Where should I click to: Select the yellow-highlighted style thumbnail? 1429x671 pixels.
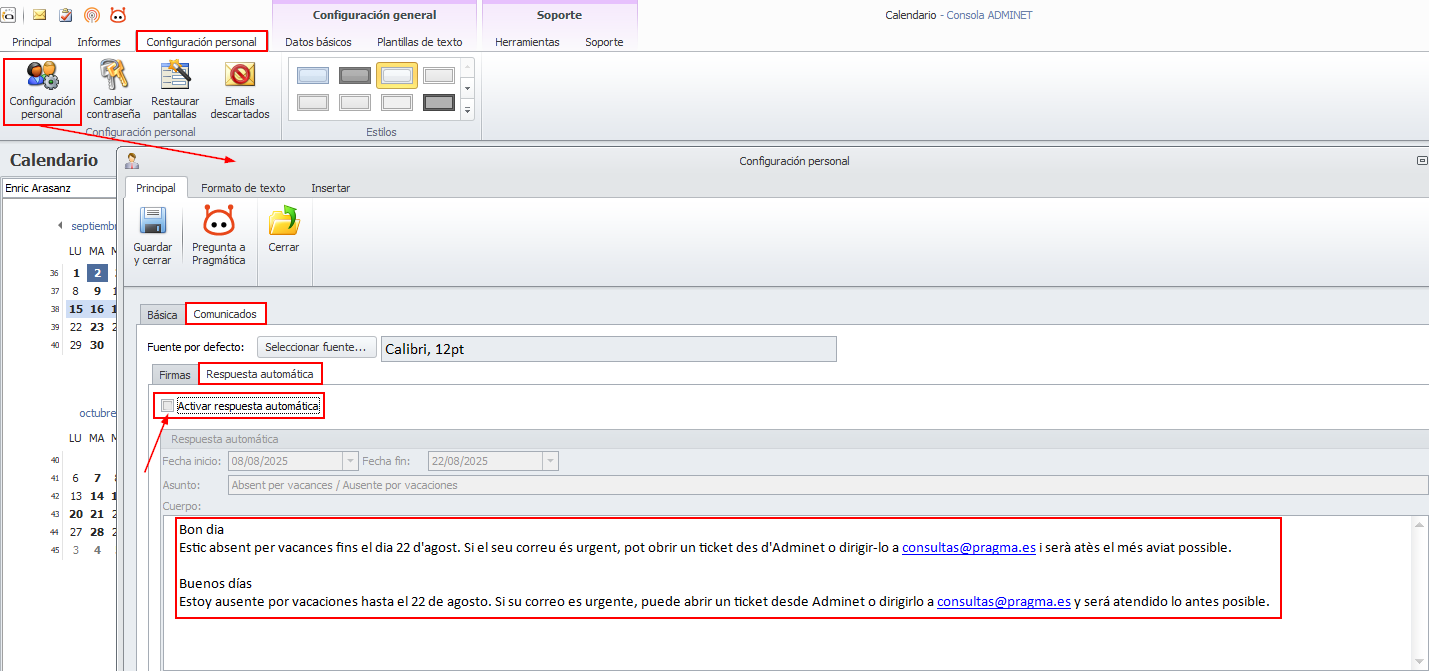click(x=397, y=75)
